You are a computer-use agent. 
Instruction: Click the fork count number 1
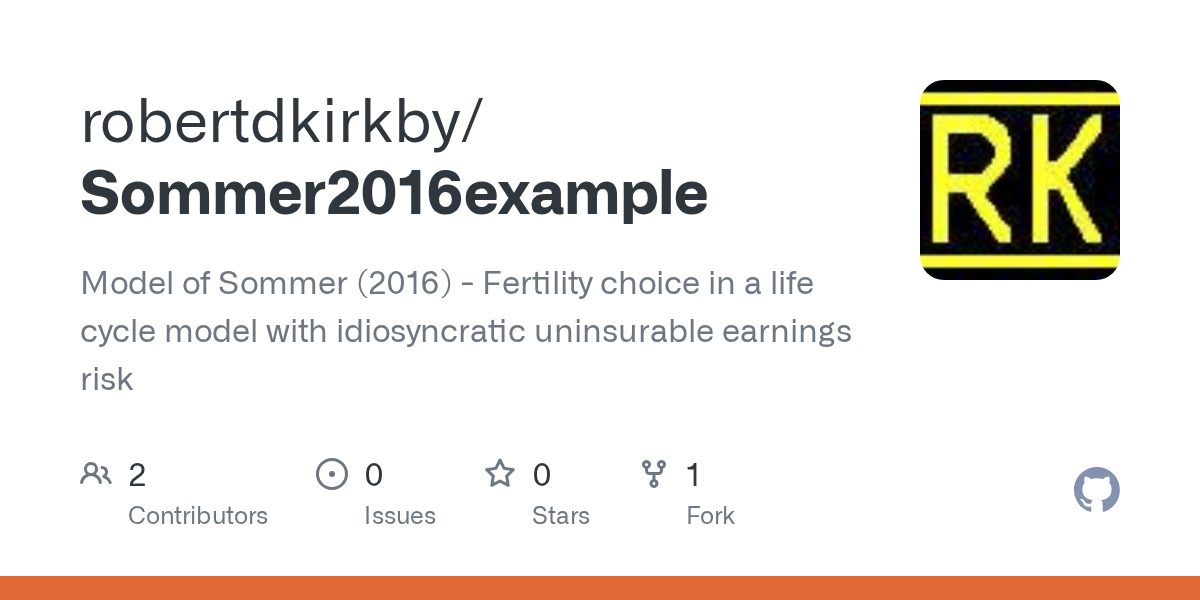pyautogui.click(x=693, y=475)
